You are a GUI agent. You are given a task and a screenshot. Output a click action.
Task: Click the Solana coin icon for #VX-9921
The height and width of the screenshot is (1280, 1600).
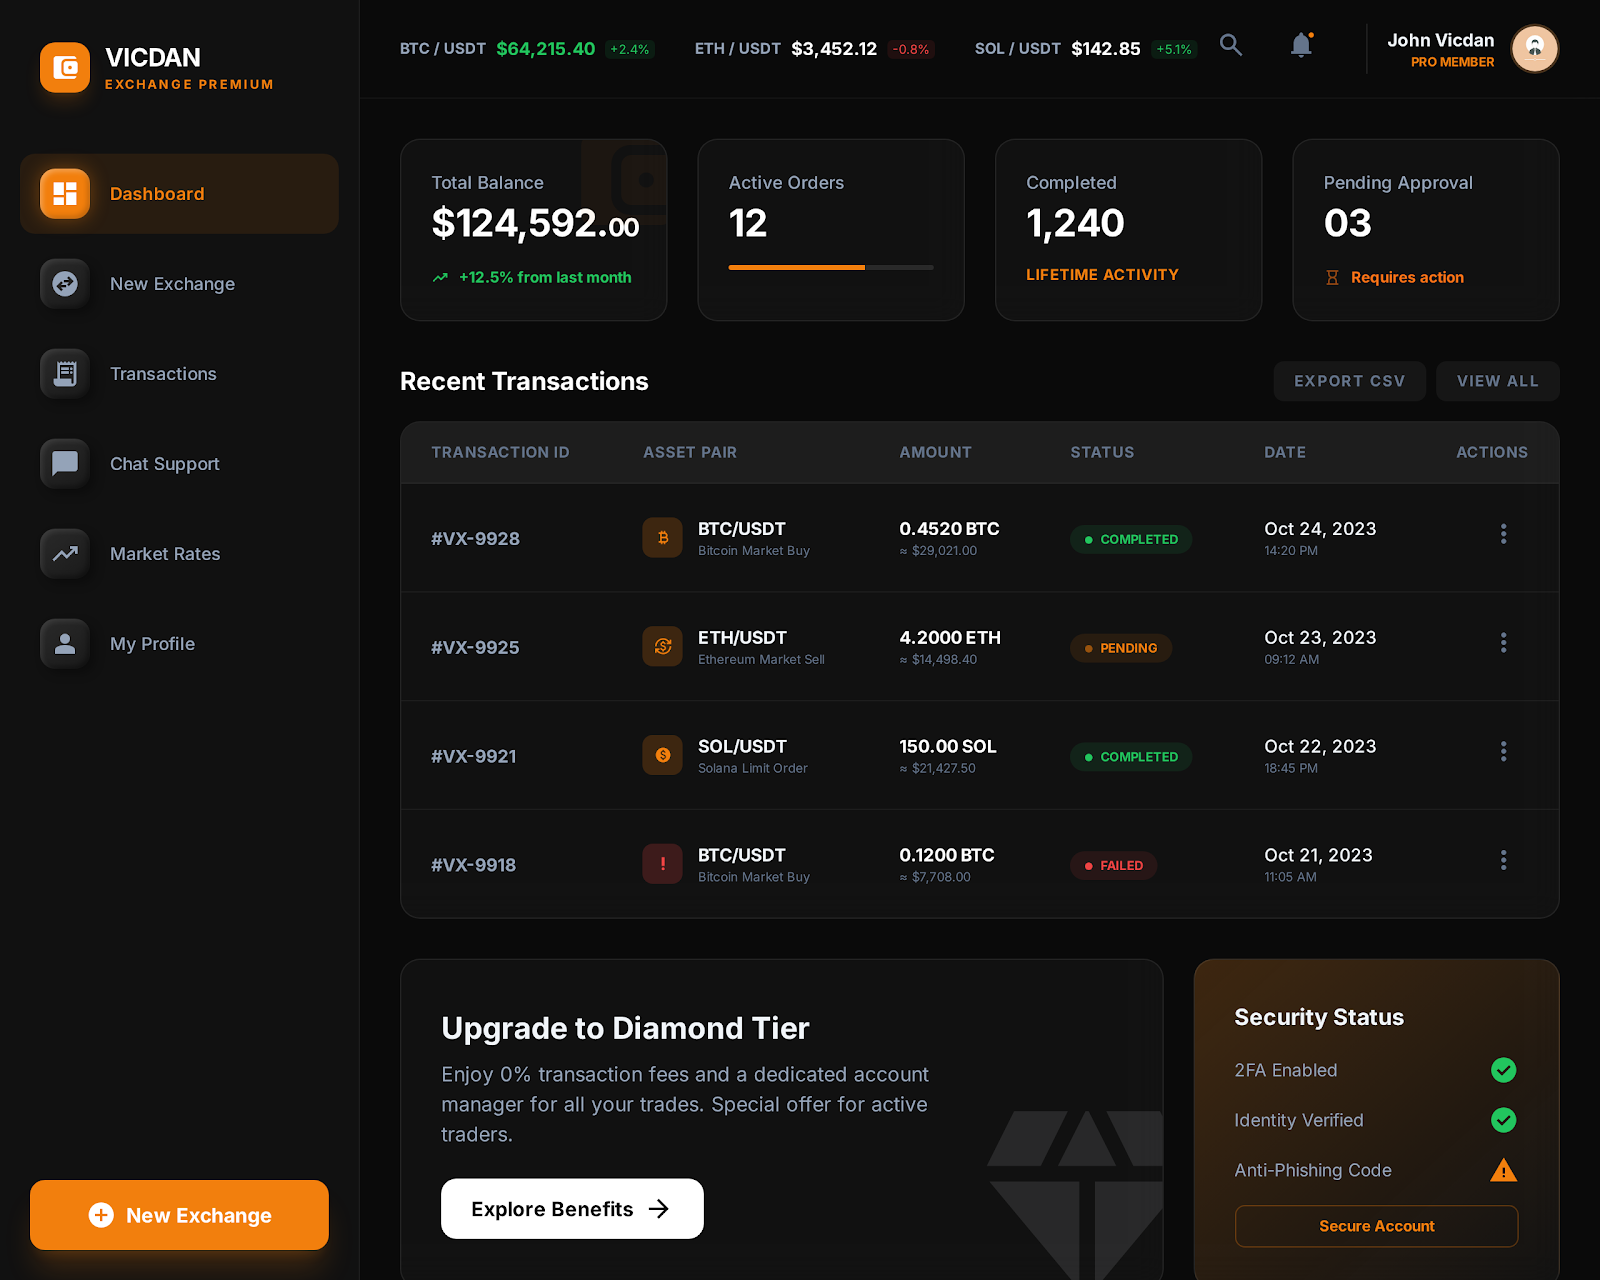pyautogui.click(x=662, y=756)
